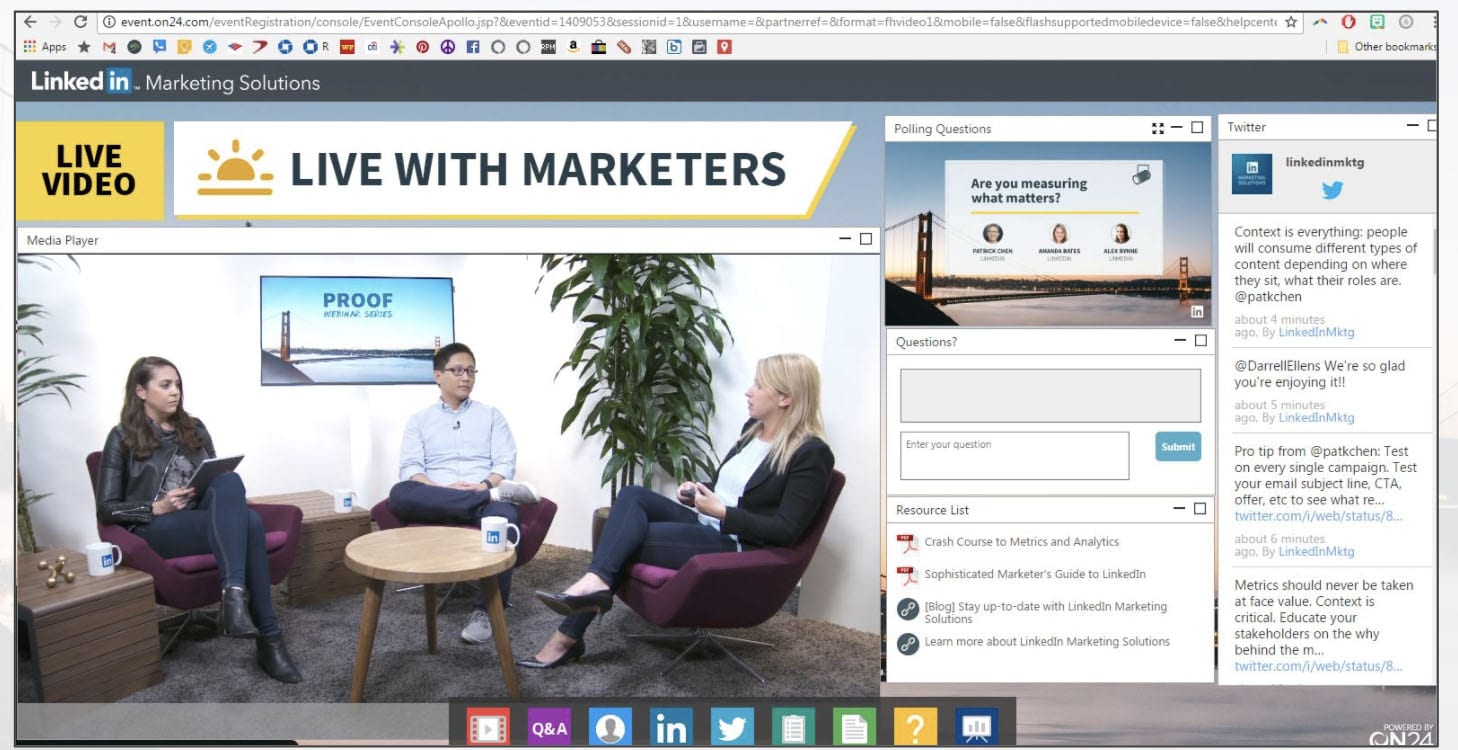Open Crash Course to Metrics and Analytics
Image resolution: width=1458 pixels, height=750 pixels.
point(1021,542)
